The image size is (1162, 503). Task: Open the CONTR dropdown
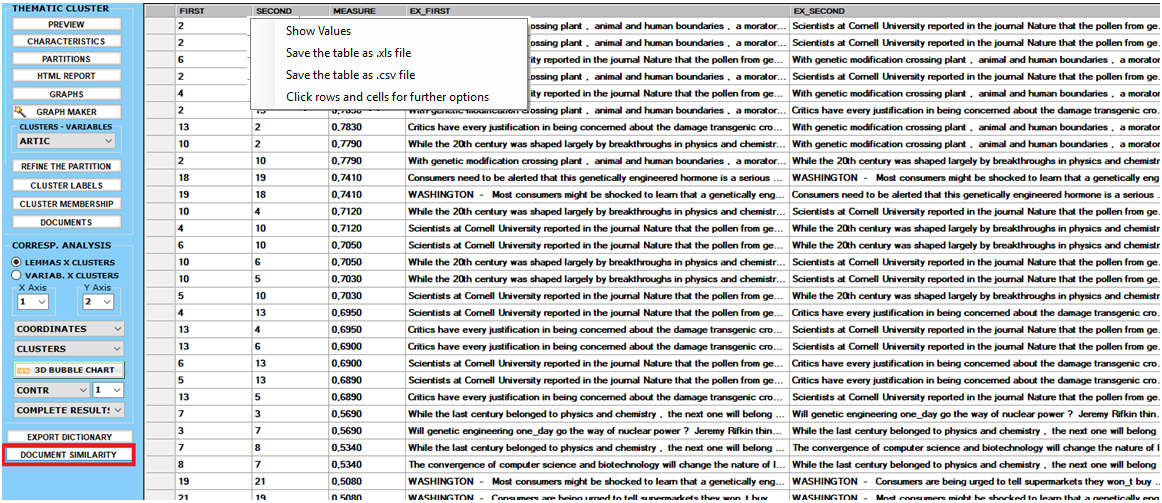pyautogui.click(x=51, y=390)
